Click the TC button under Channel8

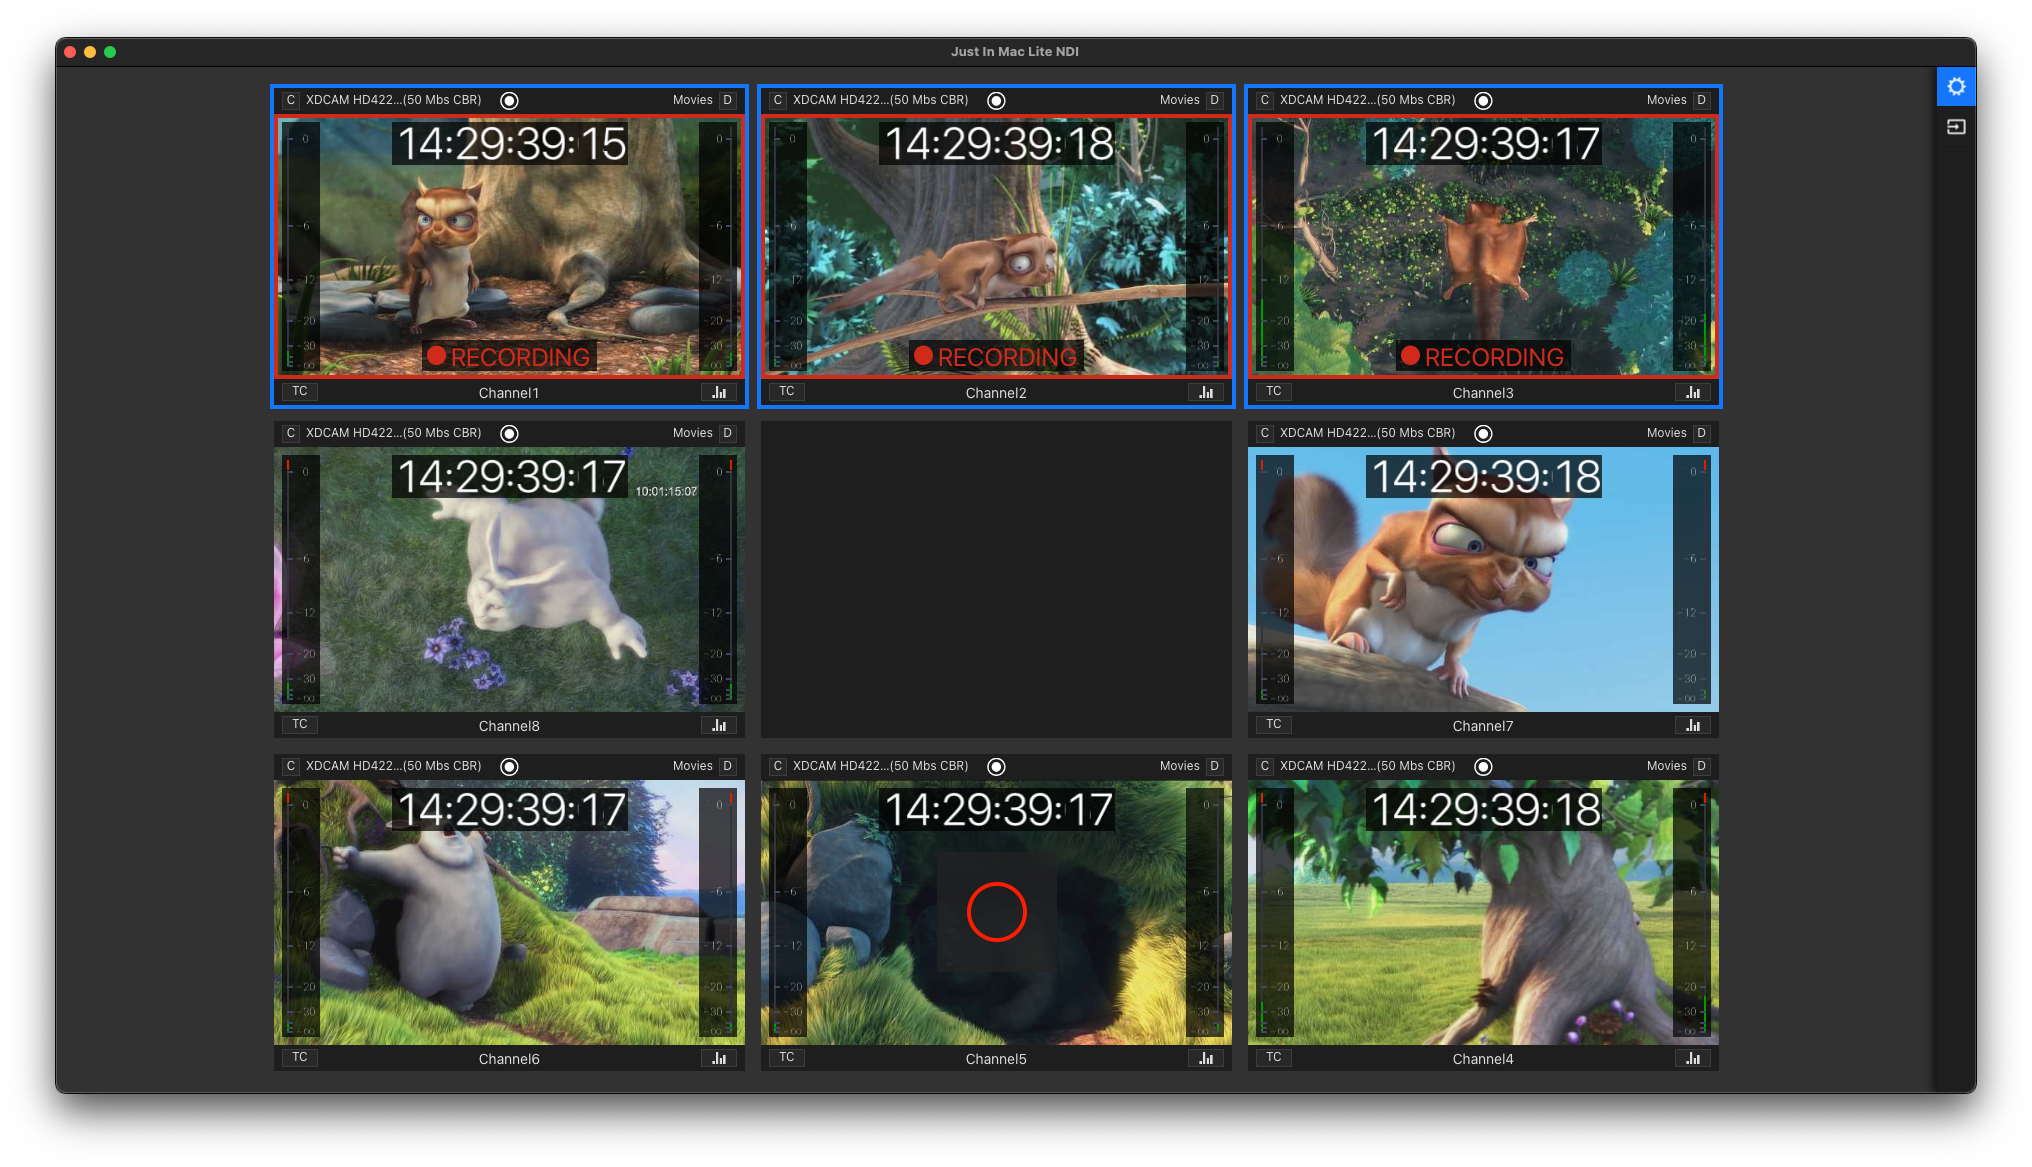point(300,724)
